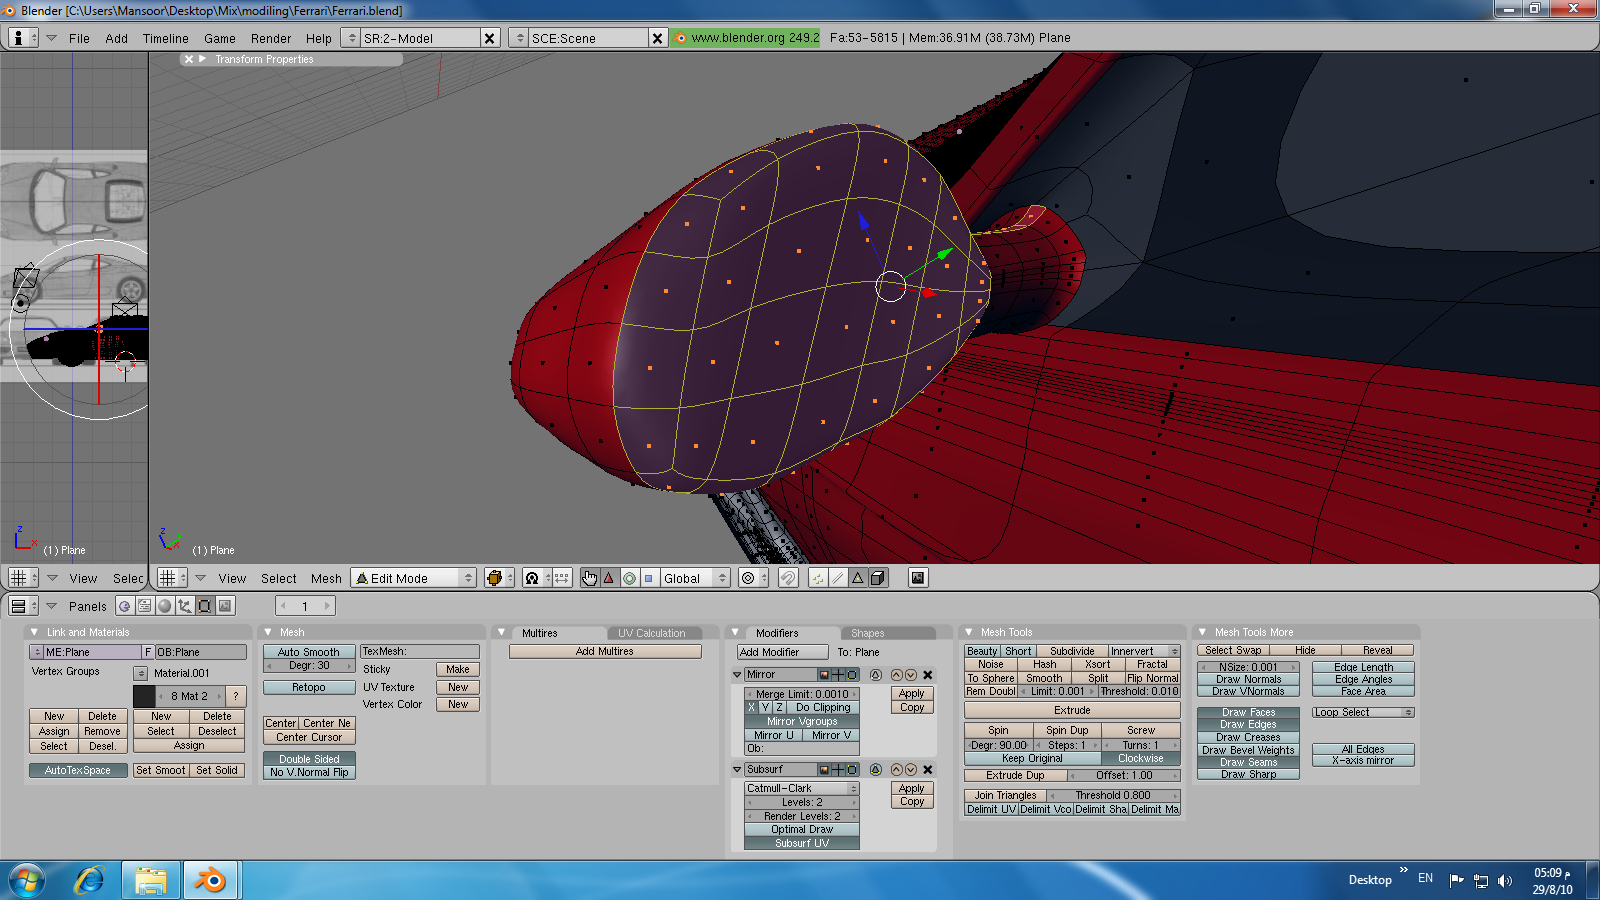Click Add Multires button
The image size is (1600, 900).
pyautogui.click(x=605, y=651)
